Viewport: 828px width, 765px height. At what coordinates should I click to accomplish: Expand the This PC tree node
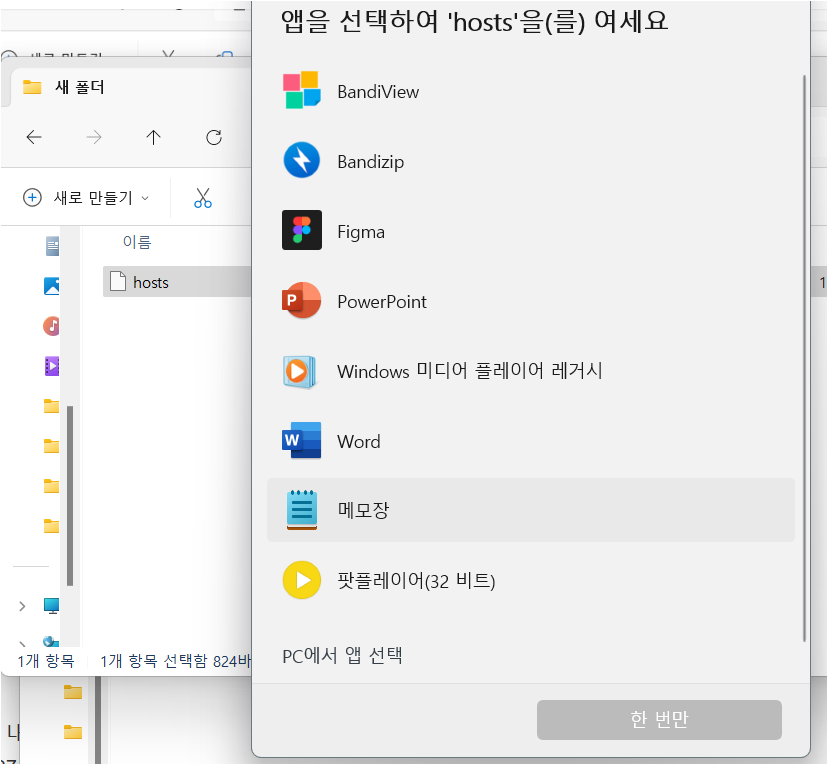[22, 606]
